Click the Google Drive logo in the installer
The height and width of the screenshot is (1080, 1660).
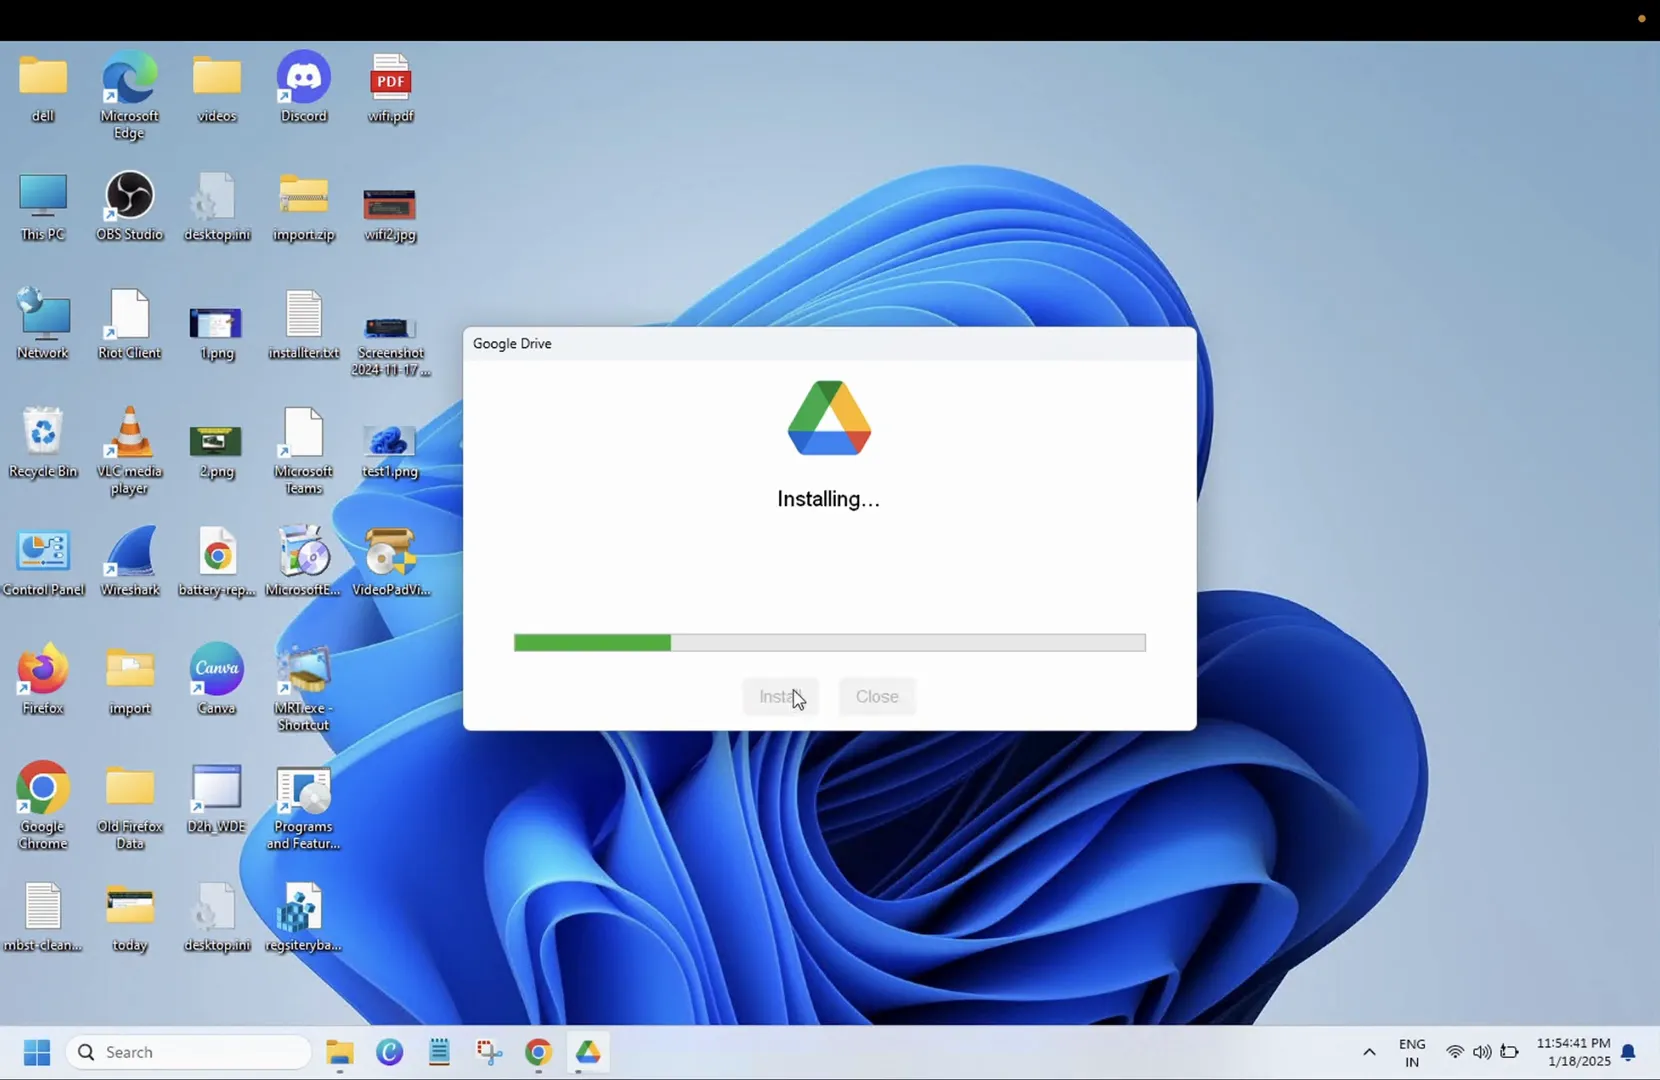[x=829, y=418]
